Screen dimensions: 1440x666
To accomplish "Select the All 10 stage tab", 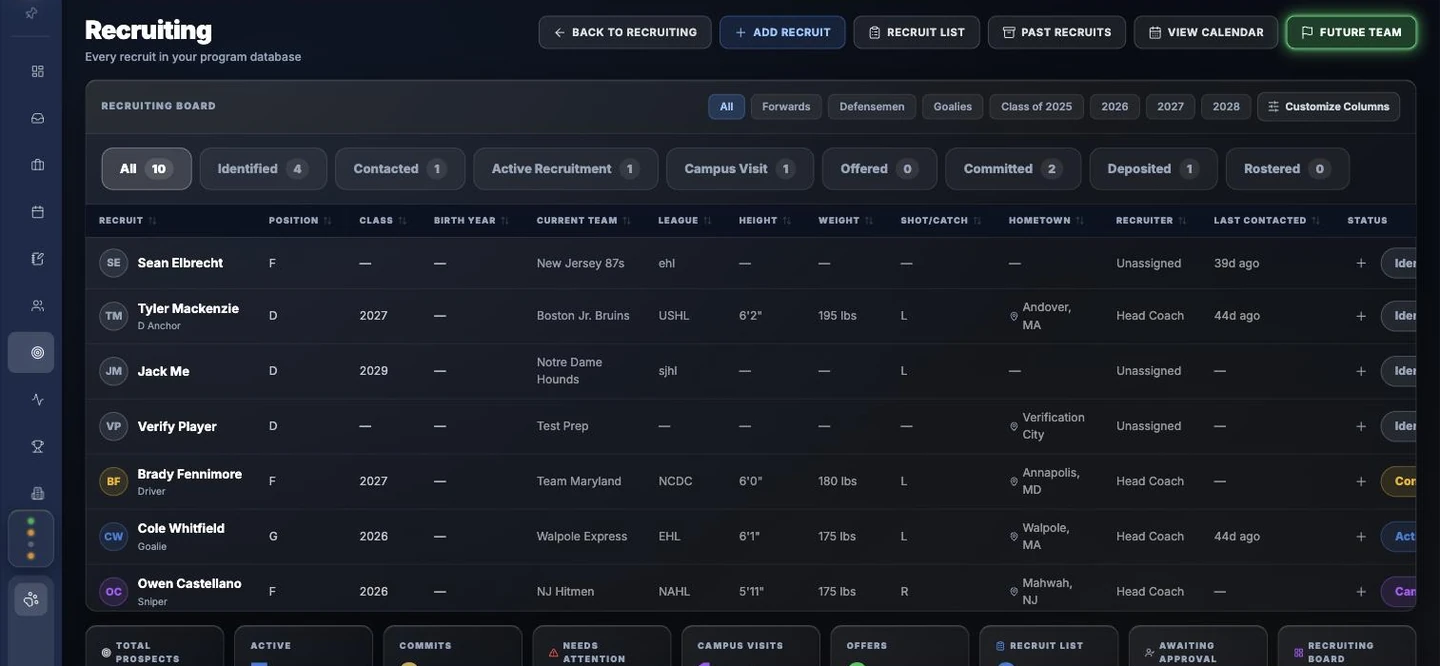I will (x=146, y=169).
